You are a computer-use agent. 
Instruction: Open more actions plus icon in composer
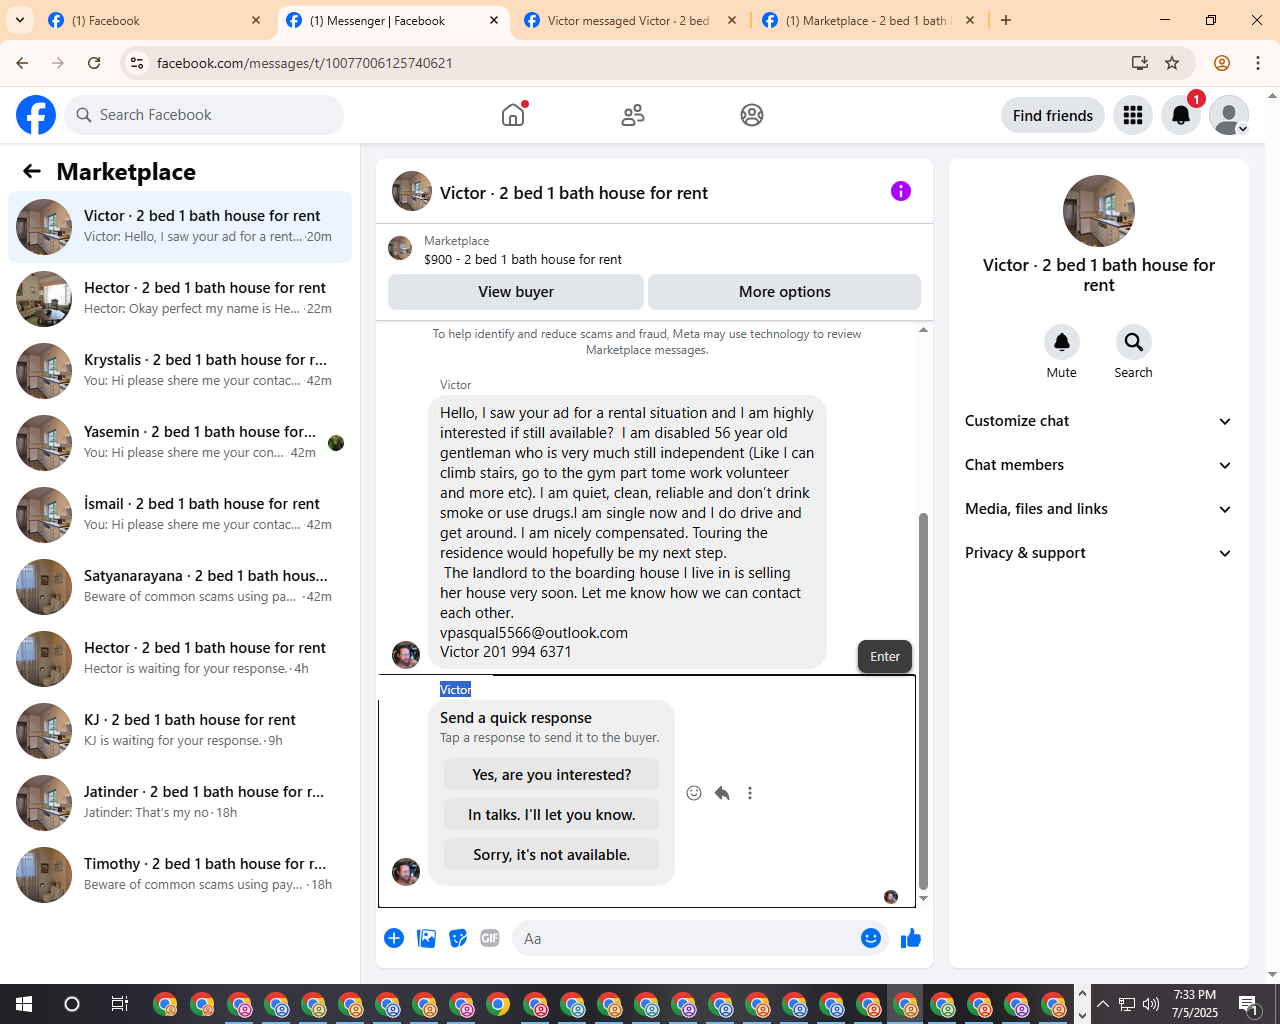394,938
